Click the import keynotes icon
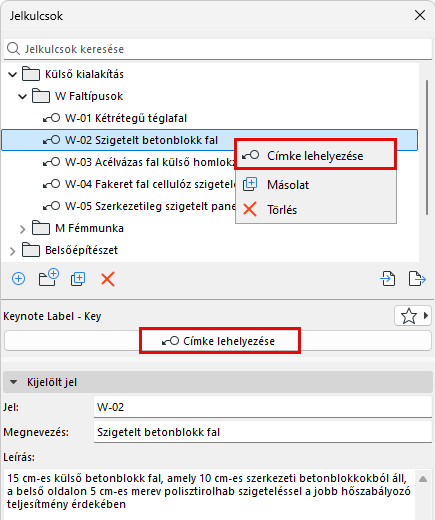 388,279
